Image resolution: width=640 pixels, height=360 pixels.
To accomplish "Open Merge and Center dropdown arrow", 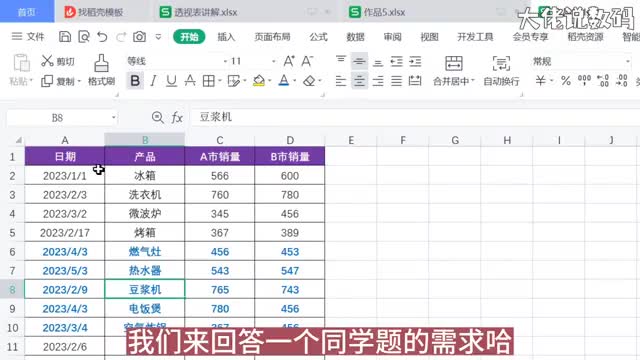I will click(473, 81).
